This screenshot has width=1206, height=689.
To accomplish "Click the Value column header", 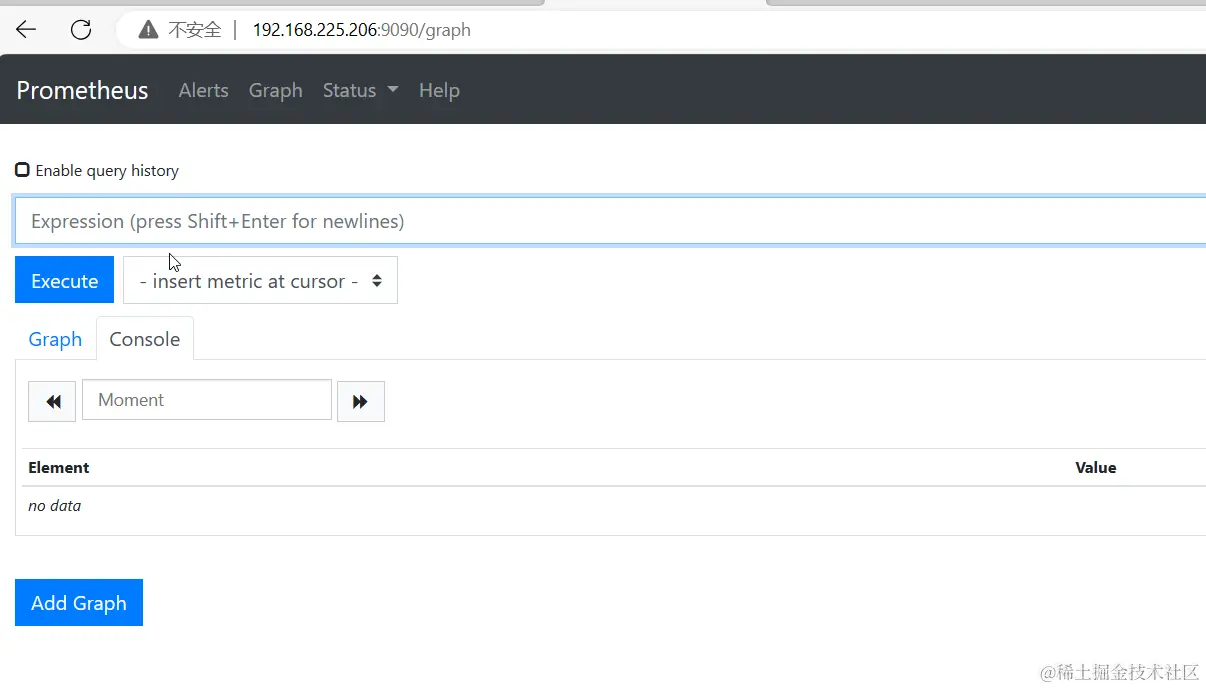I will (x=1096, y=467).
